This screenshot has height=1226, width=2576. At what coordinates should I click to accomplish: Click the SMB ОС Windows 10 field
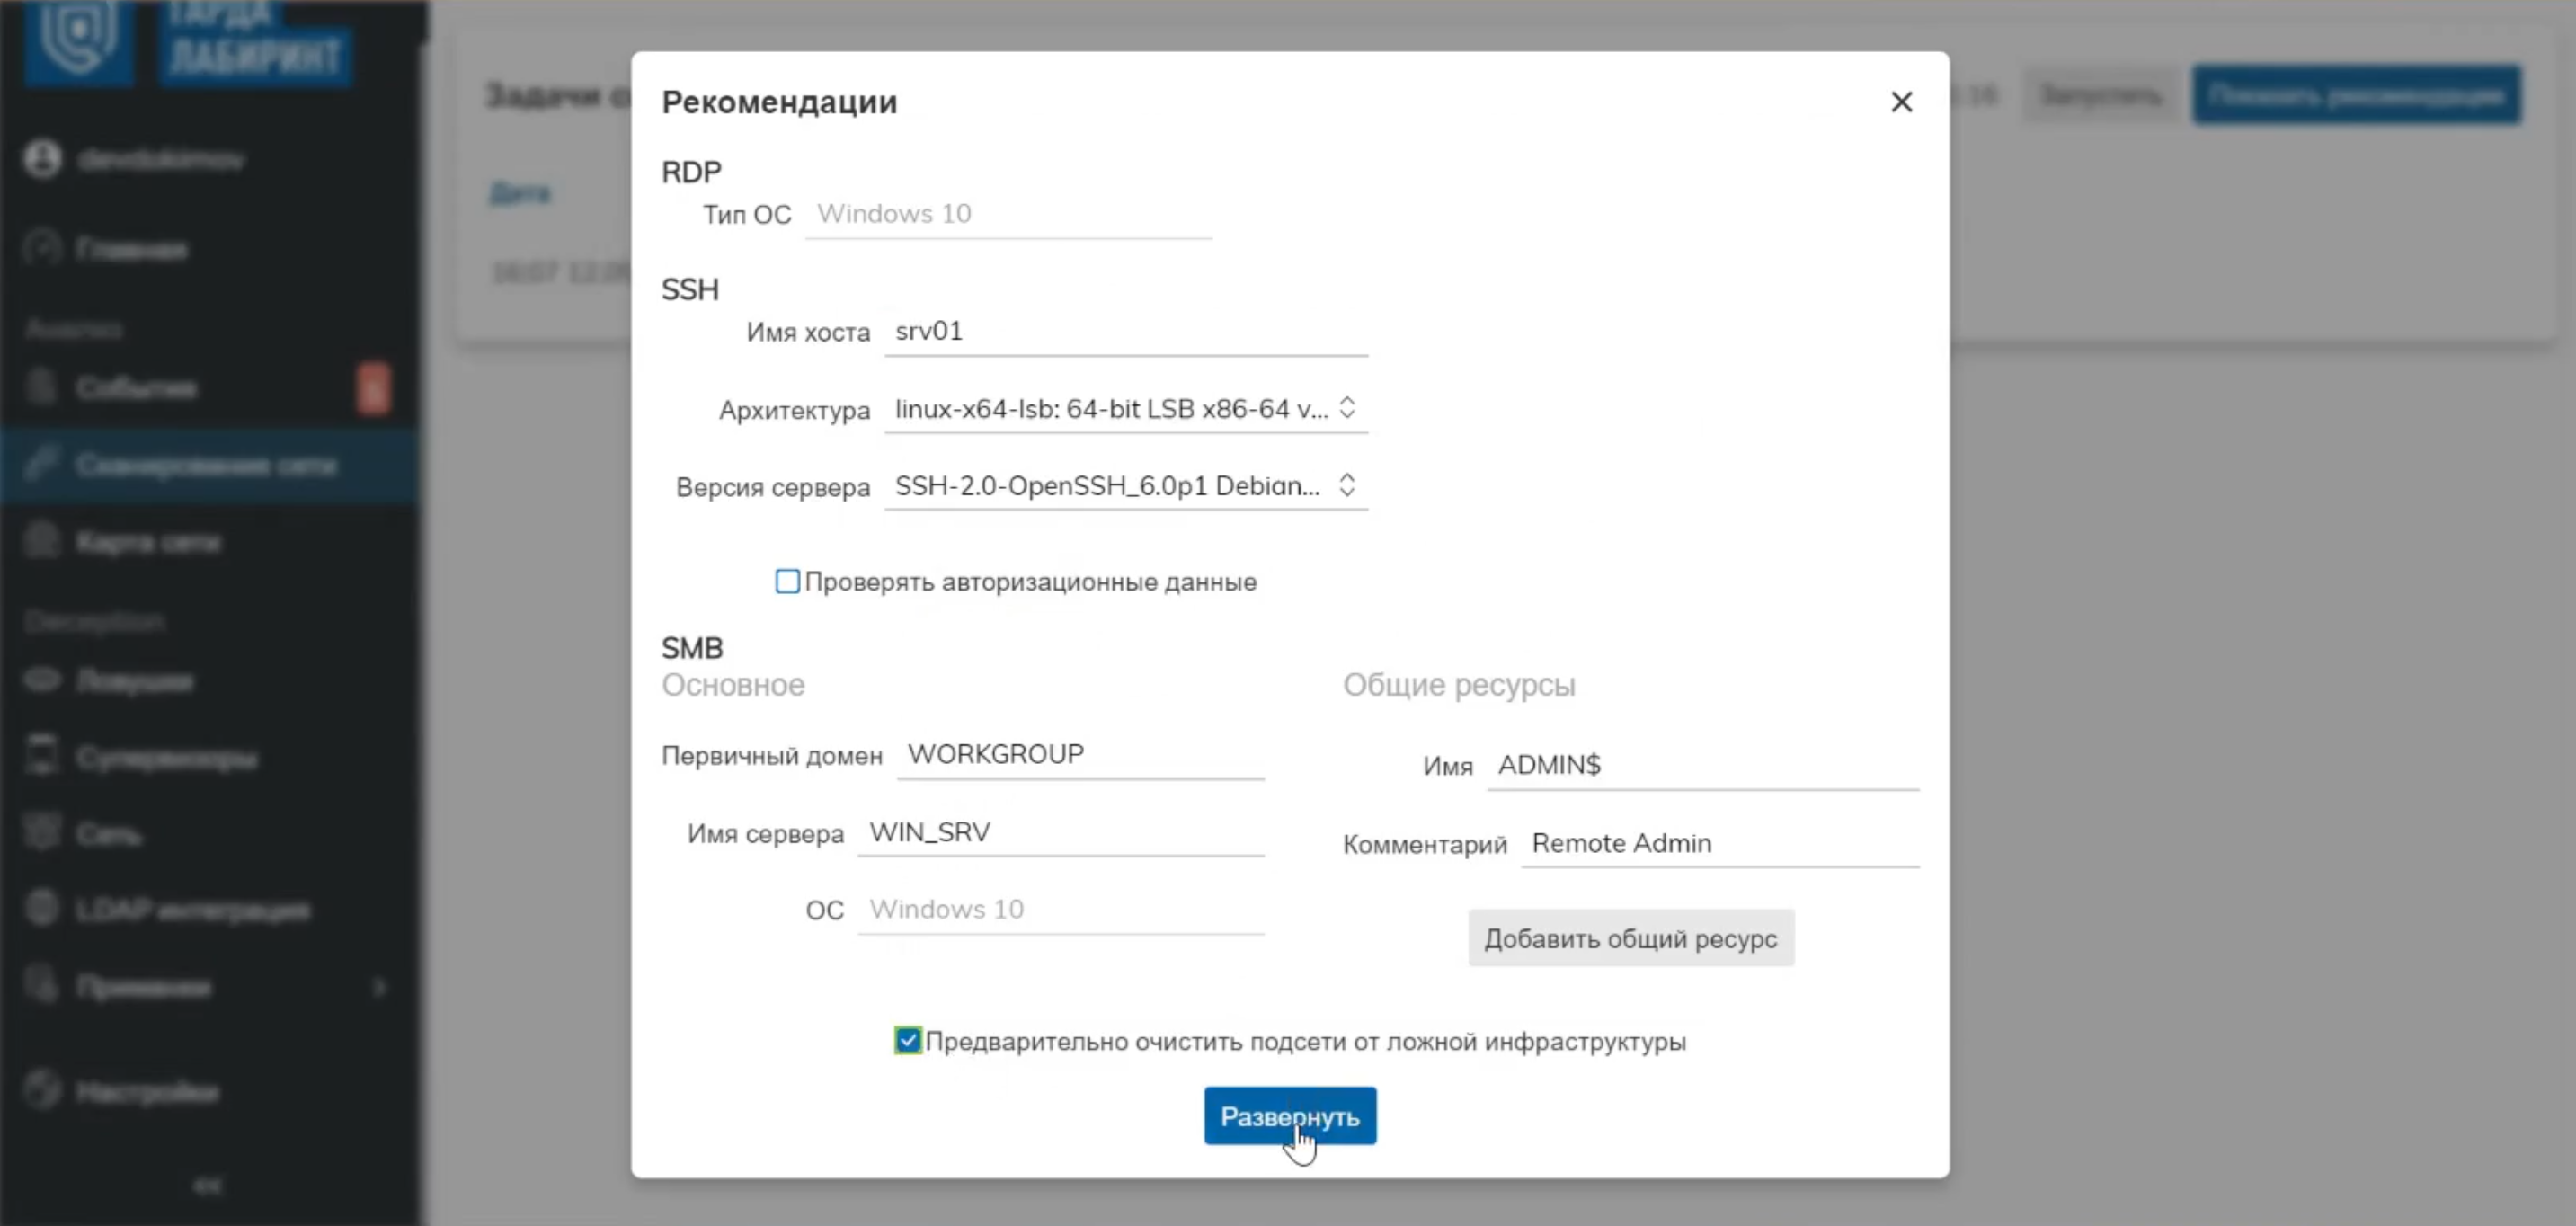click(x=1060, y=910)
